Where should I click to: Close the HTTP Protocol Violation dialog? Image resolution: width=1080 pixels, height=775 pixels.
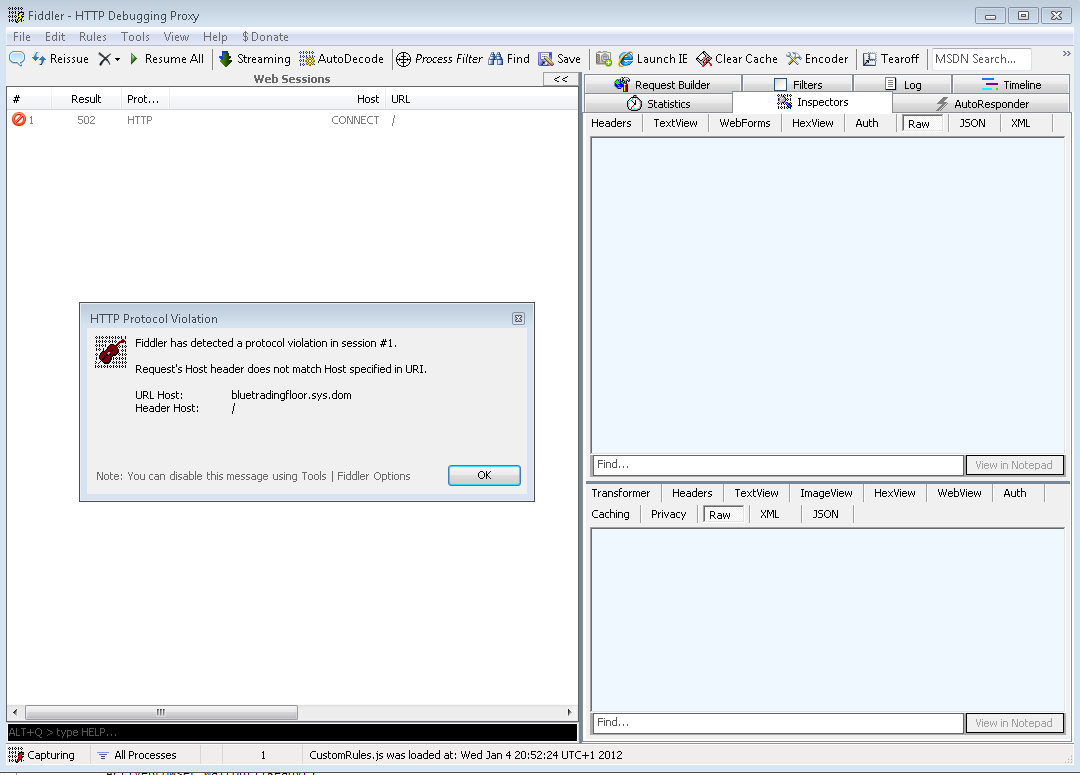(518, 318)
